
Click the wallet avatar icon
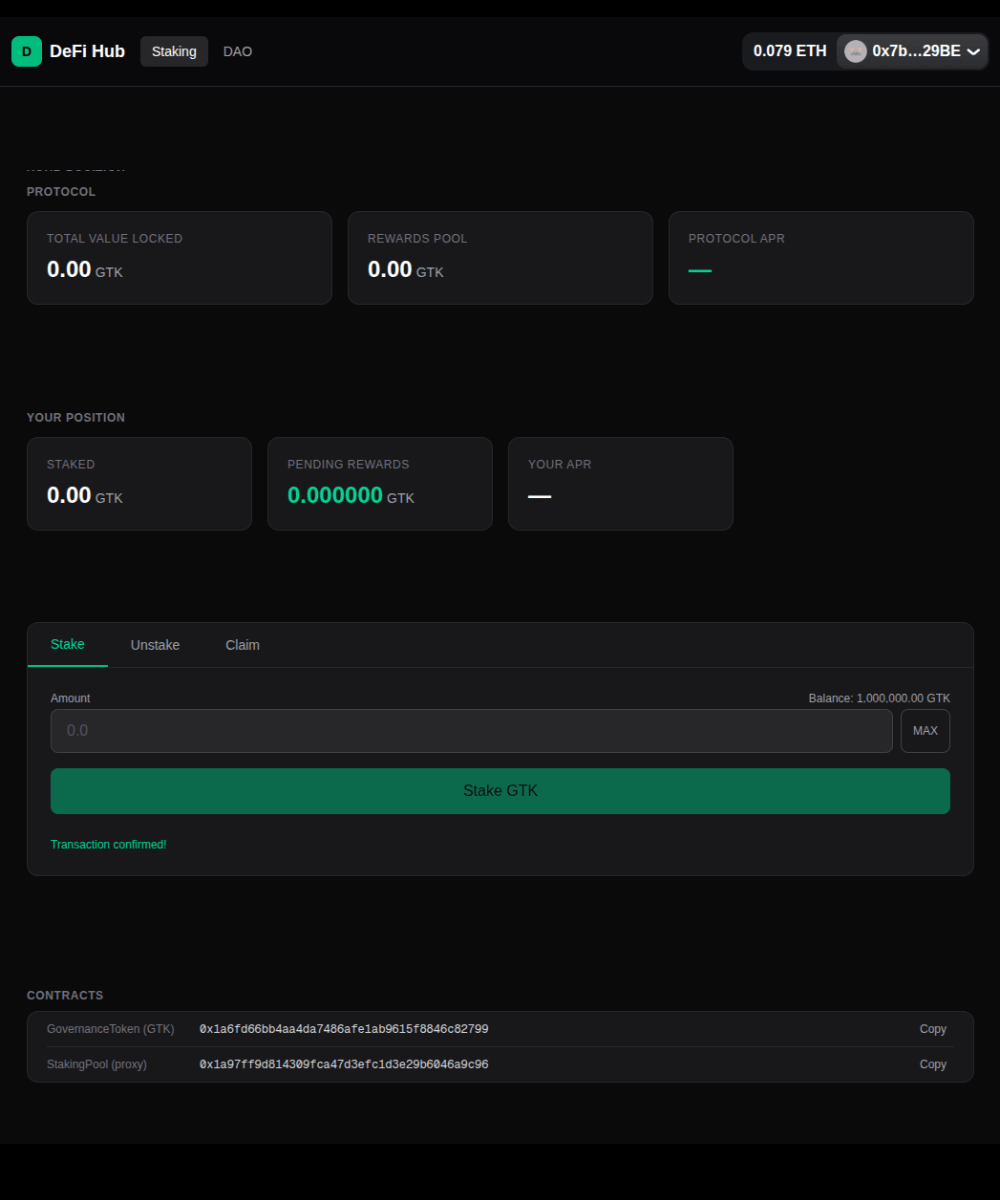[x=855, y=51]
